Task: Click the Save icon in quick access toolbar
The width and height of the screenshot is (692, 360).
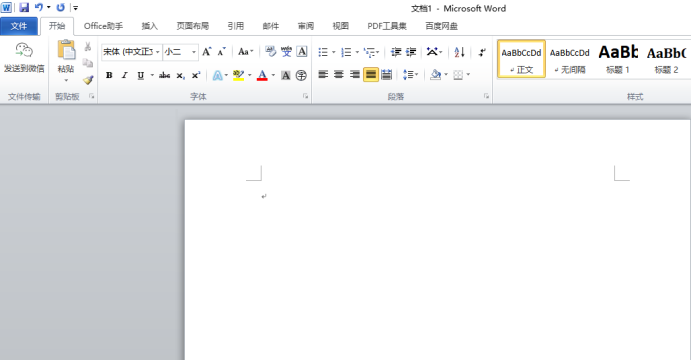Action: 24,8
